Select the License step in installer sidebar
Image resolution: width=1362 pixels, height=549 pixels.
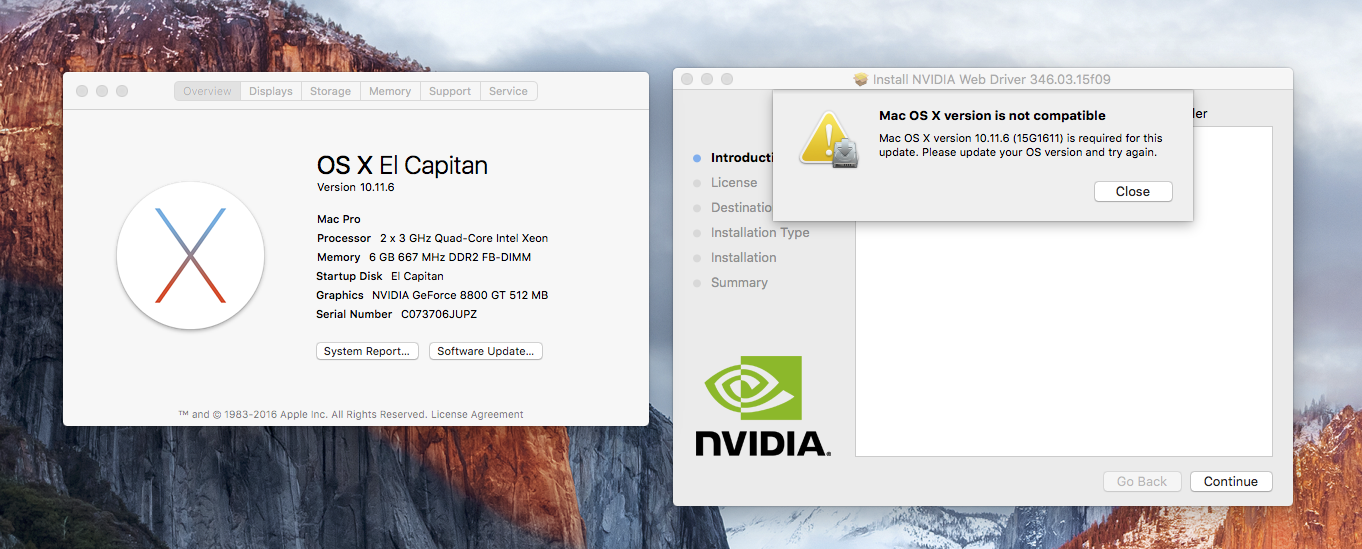pyautogui.click(x=734, y=183)
